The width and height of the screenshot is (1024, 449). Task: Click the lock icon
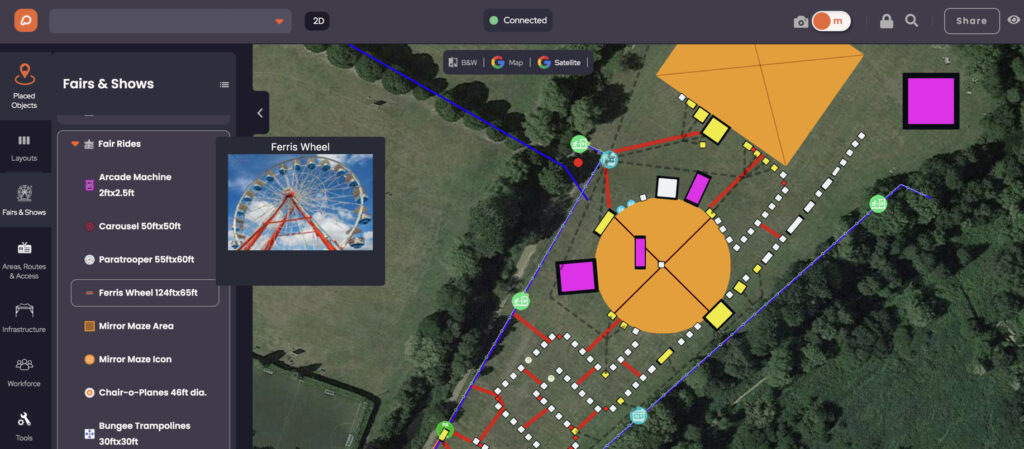coord(886,21)
